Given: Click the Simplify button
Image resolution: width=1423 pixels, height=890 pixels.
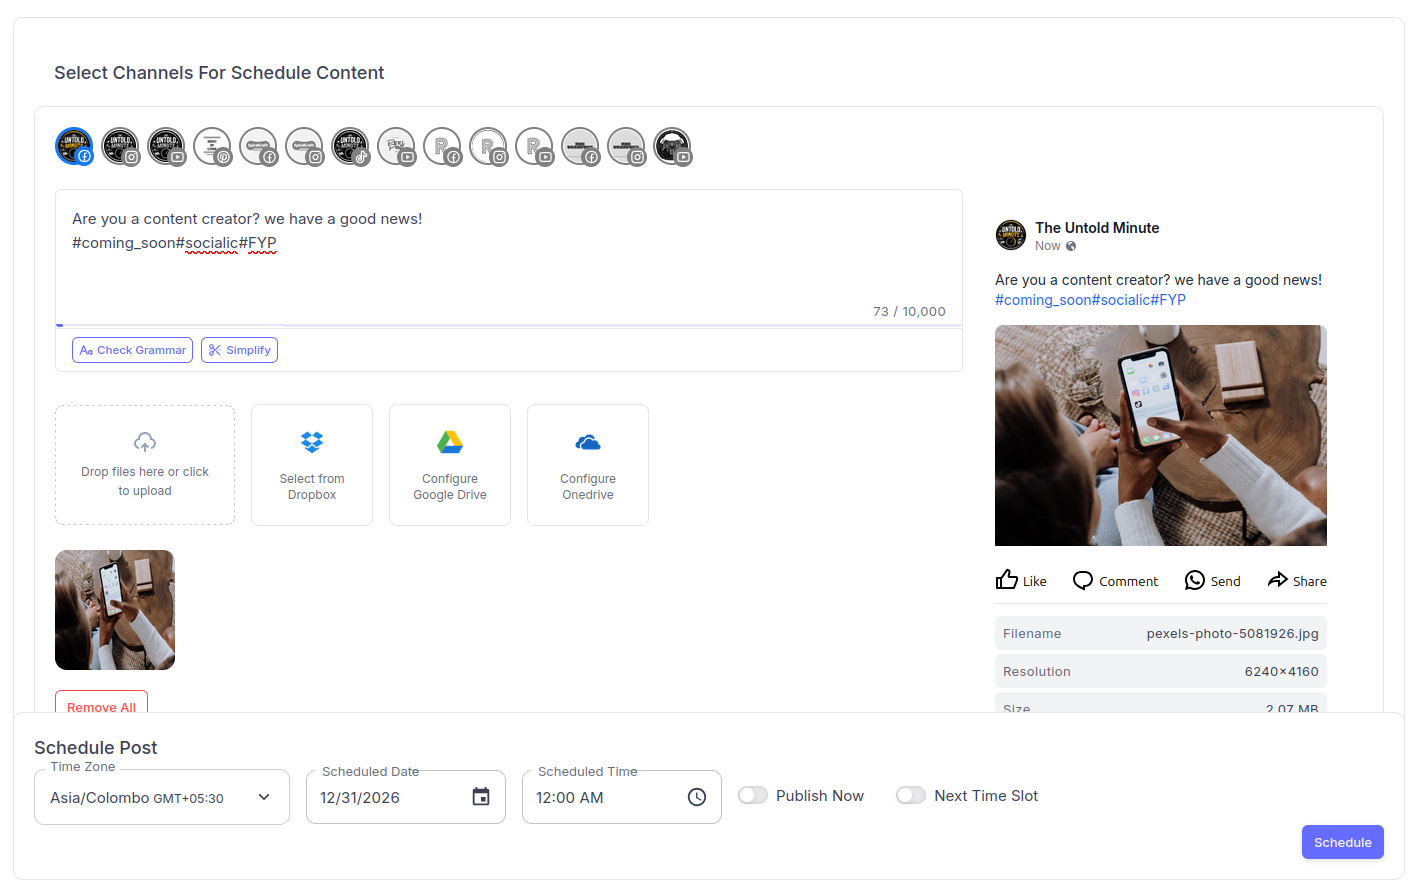Looking at the screenshot, I should (239, 350).
